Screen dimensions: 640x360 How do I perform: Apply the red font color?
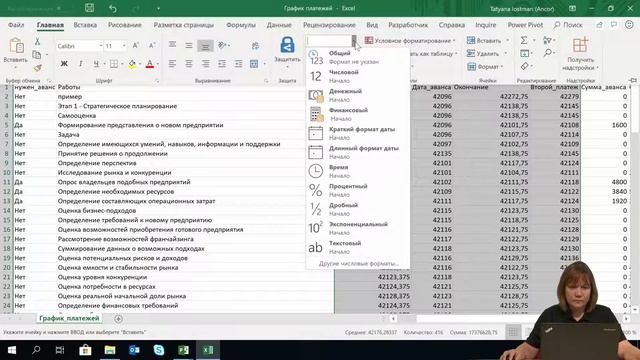coord(150,64)
